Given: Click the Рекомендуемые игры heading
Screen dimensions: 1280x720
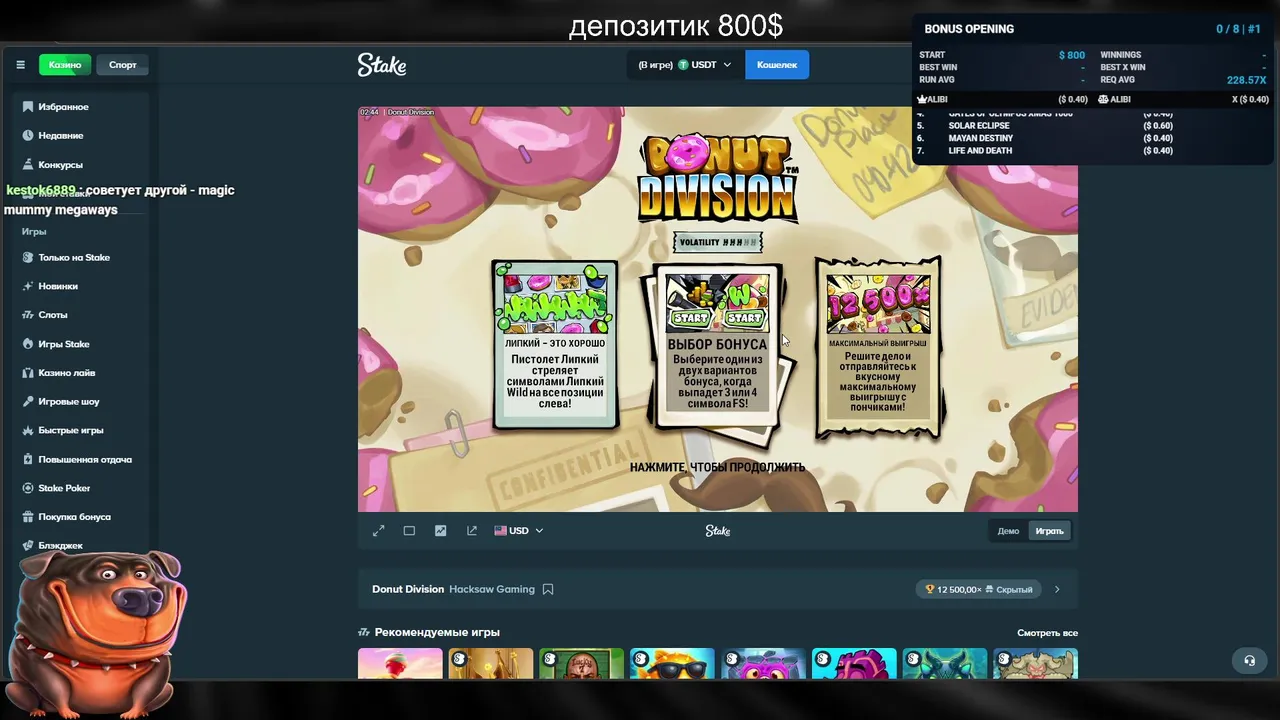Looking at the screenshot, I should coord(437,632).
